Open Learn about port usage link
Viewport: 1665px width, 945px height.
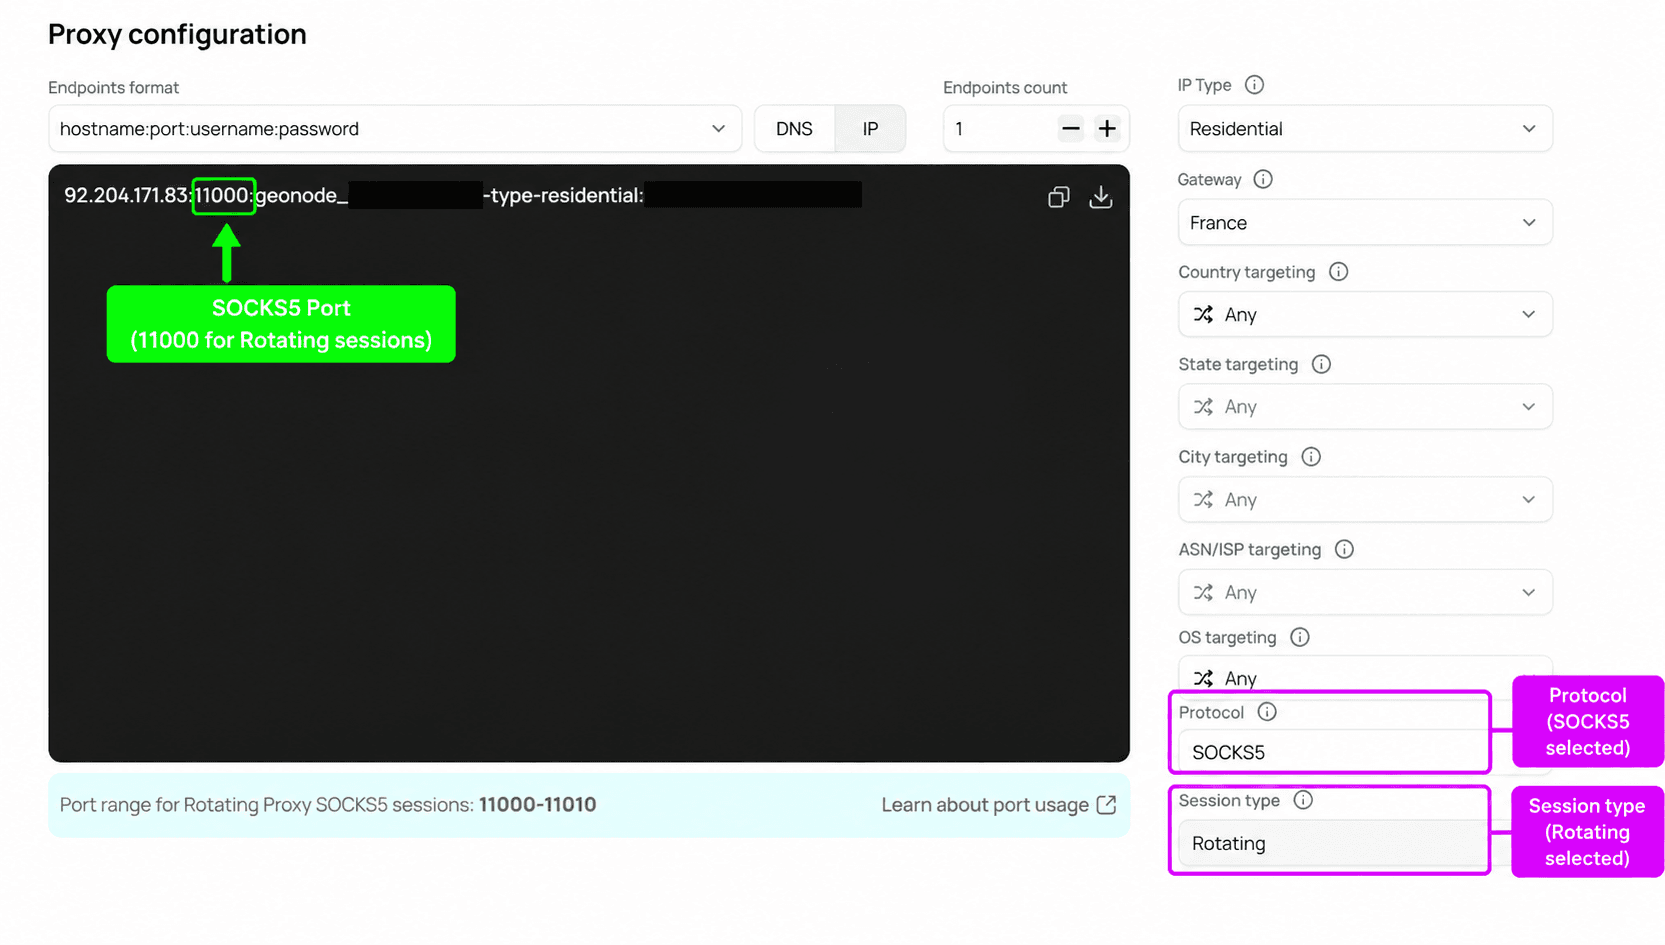(998, 805)
